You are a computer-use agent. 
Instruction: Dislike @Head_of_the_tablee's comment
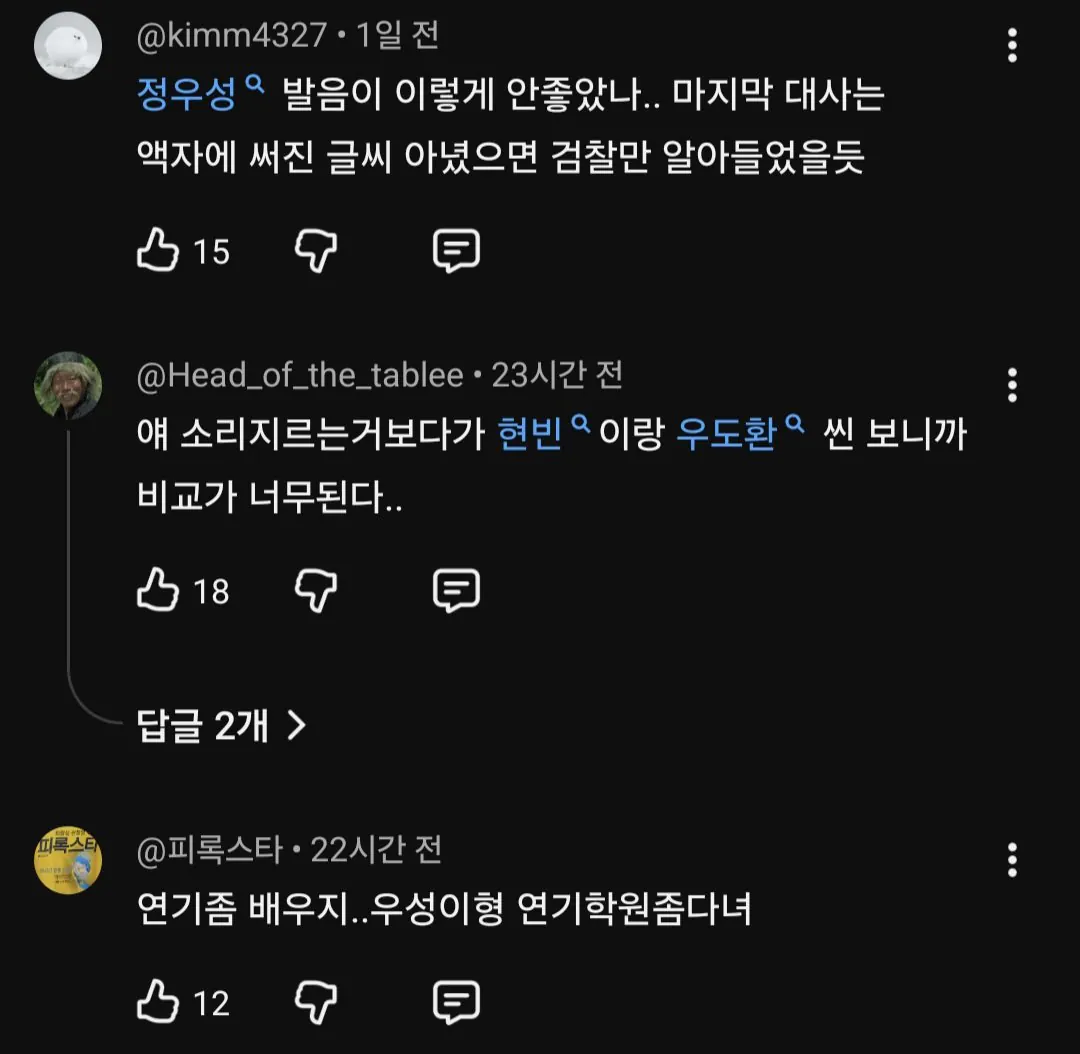(316, 591)
